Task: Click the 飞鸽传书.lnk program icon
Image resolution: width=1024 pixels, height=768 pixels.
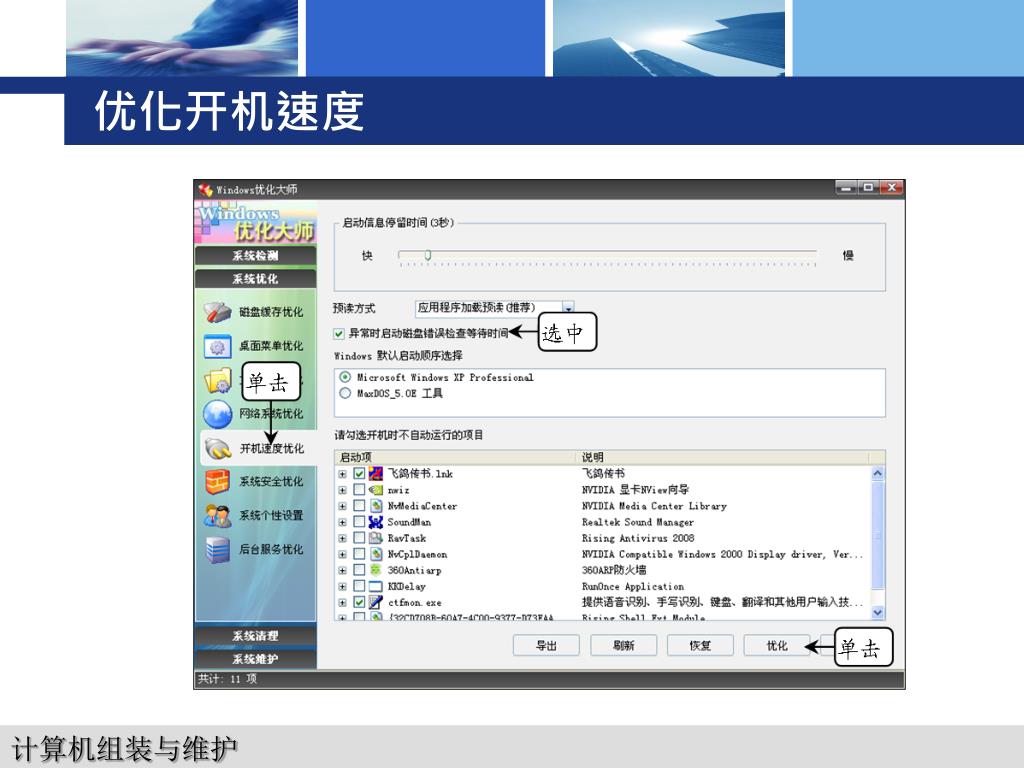Action: (x=376, y=473)
